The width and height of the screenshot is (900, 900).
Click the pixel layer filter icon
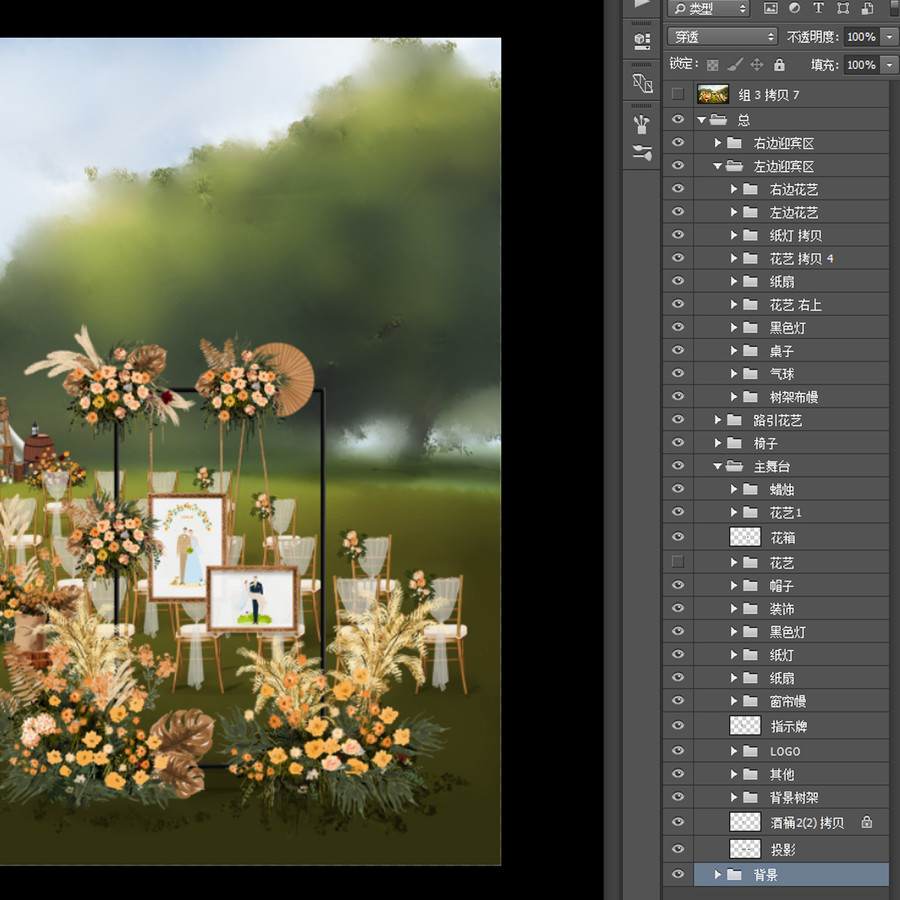point(770,8)
